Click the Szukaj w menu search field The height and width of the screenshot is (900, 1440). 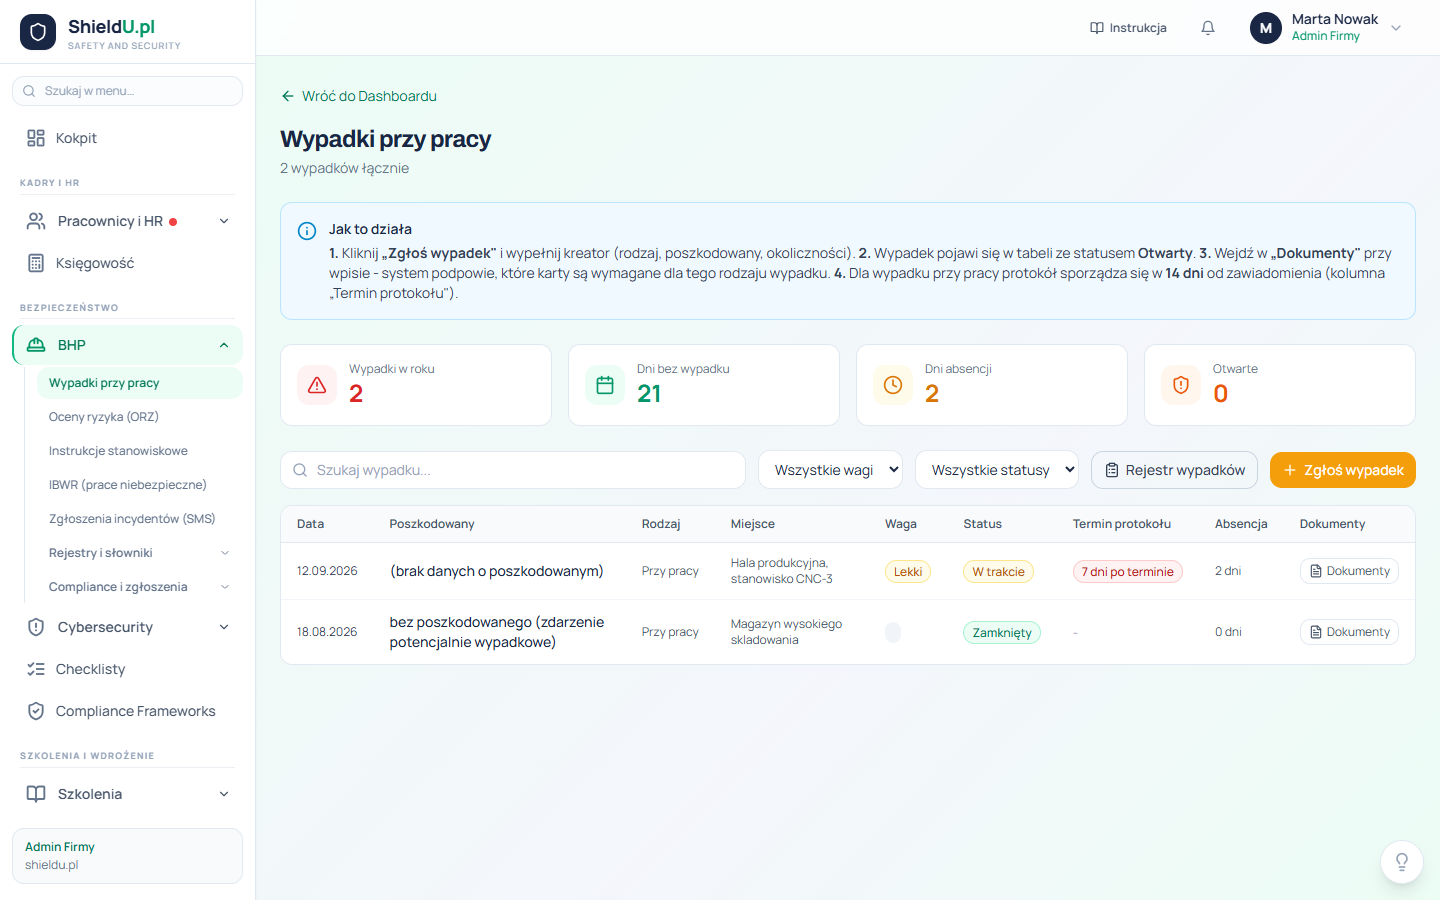(x=127, y=91)
